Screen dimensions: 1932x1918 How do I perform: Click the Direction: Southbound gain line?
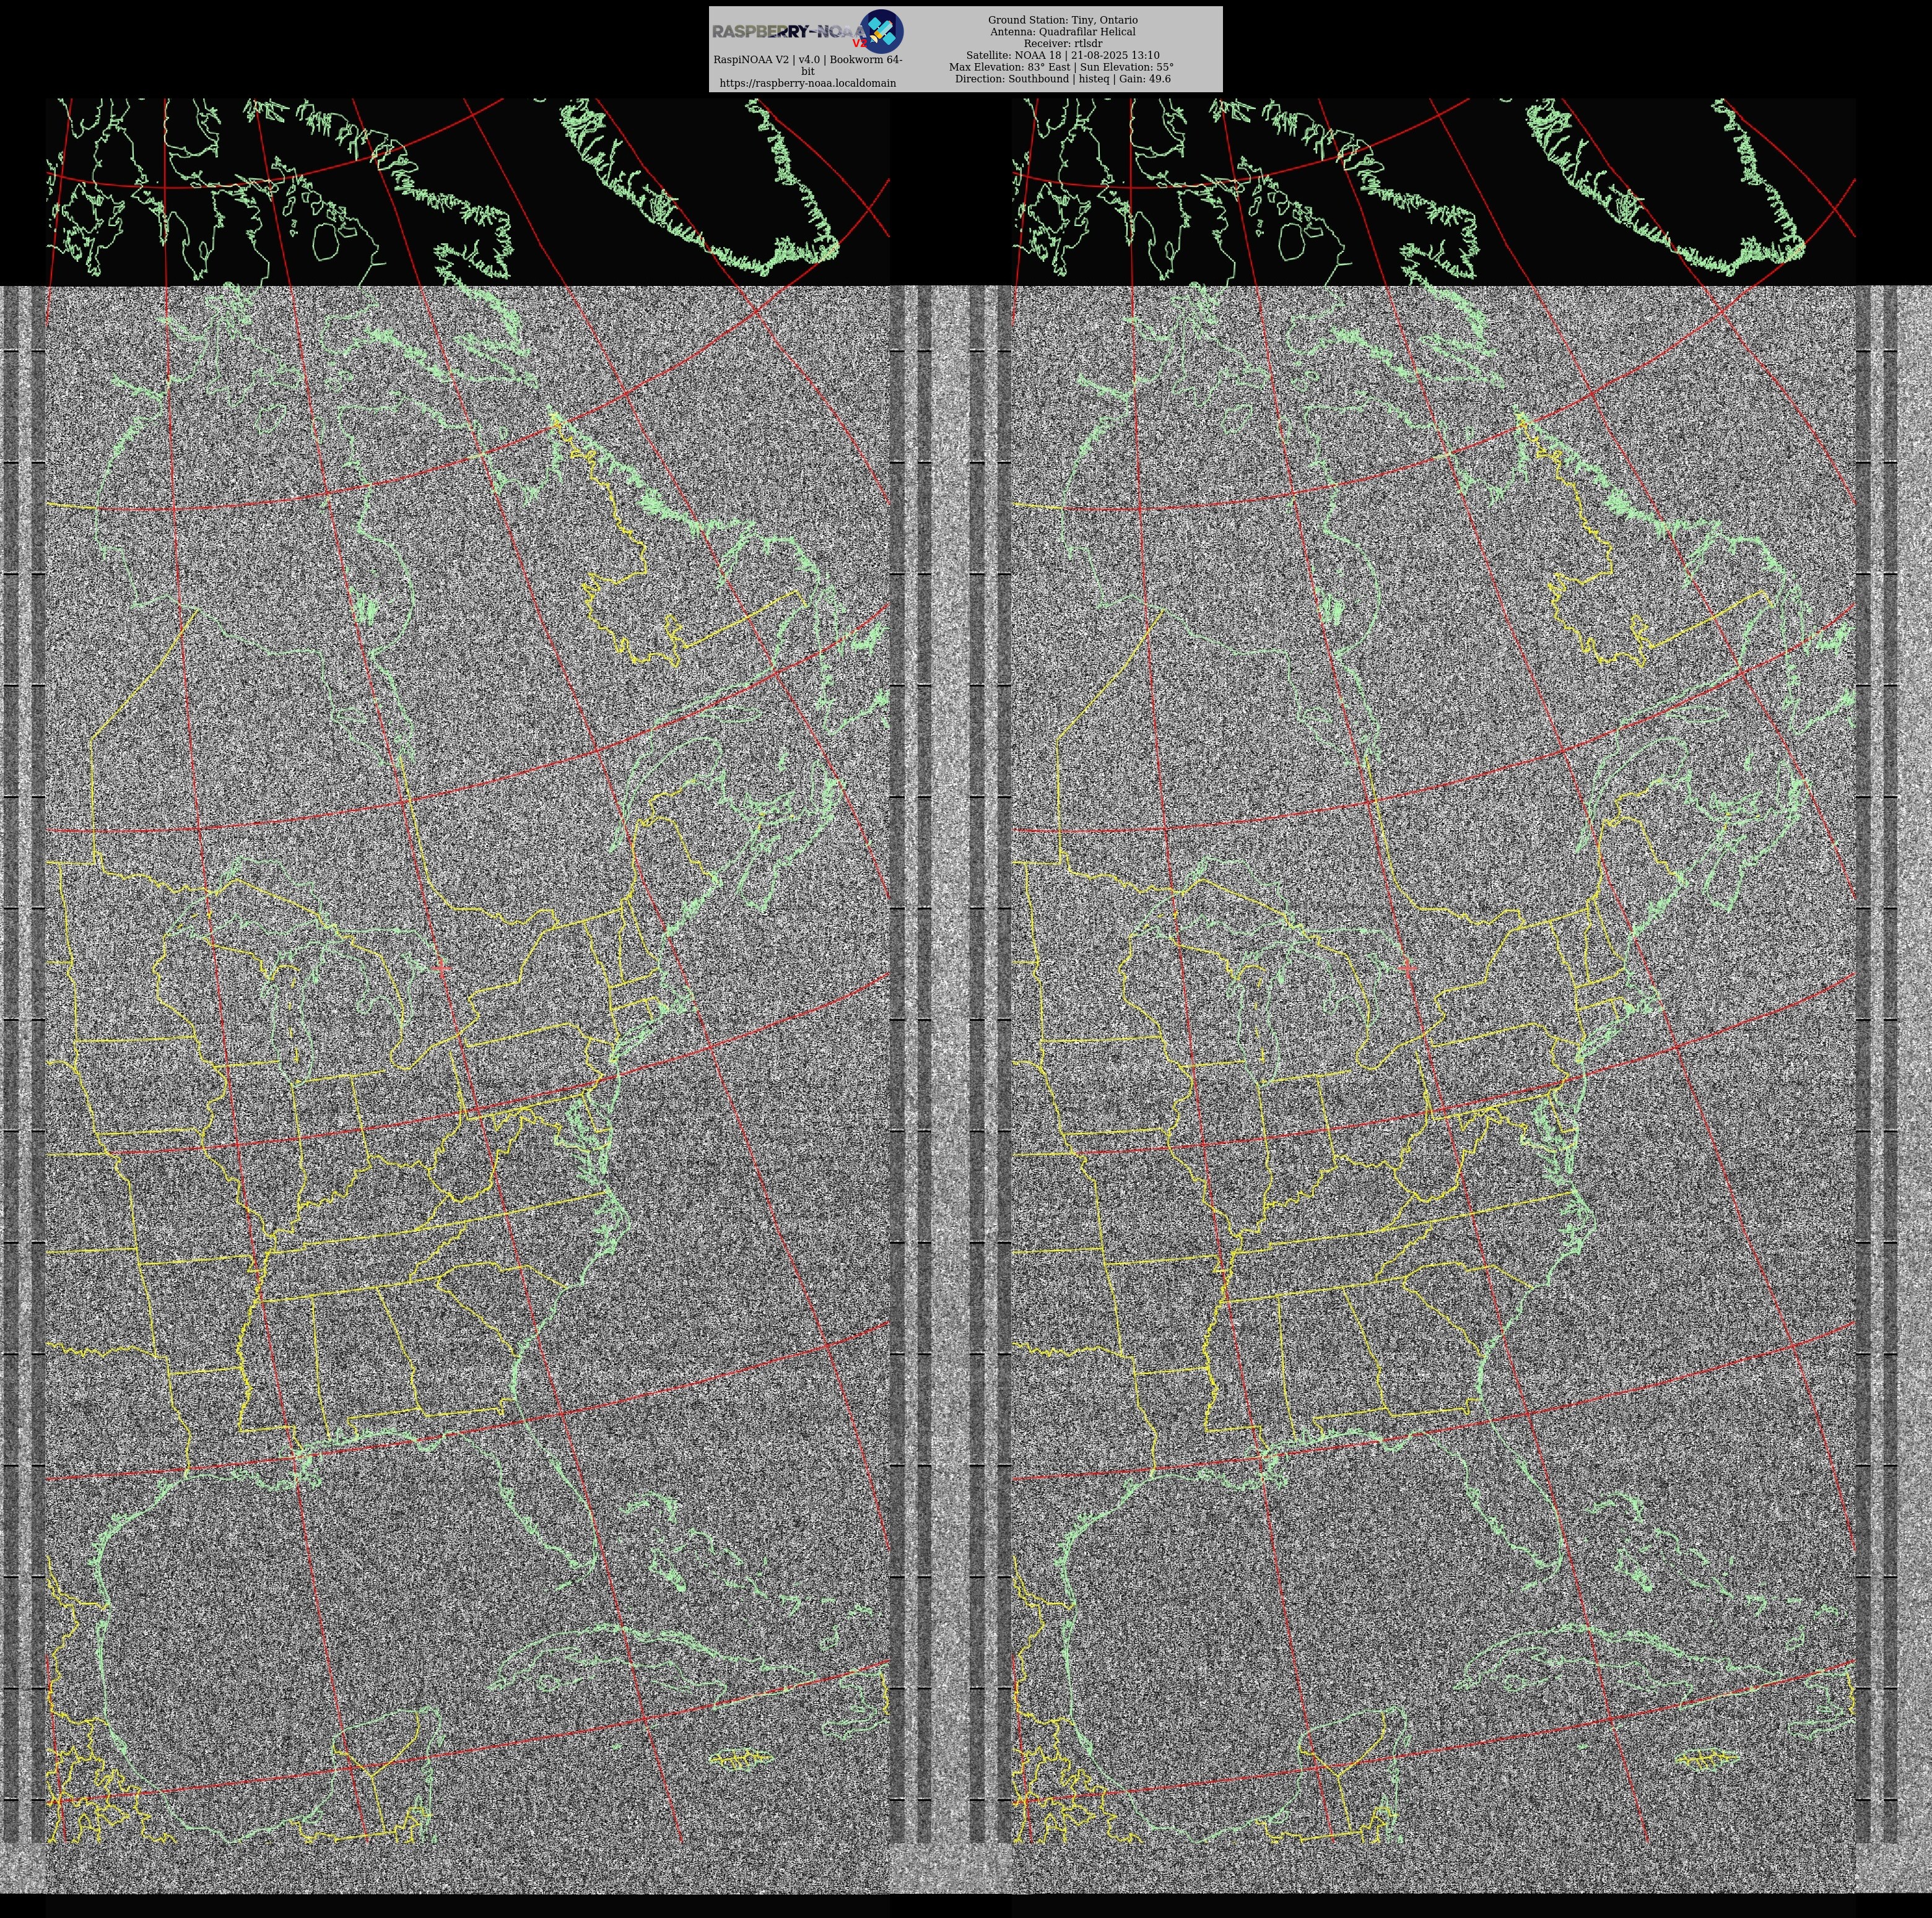pos(1062,79)
